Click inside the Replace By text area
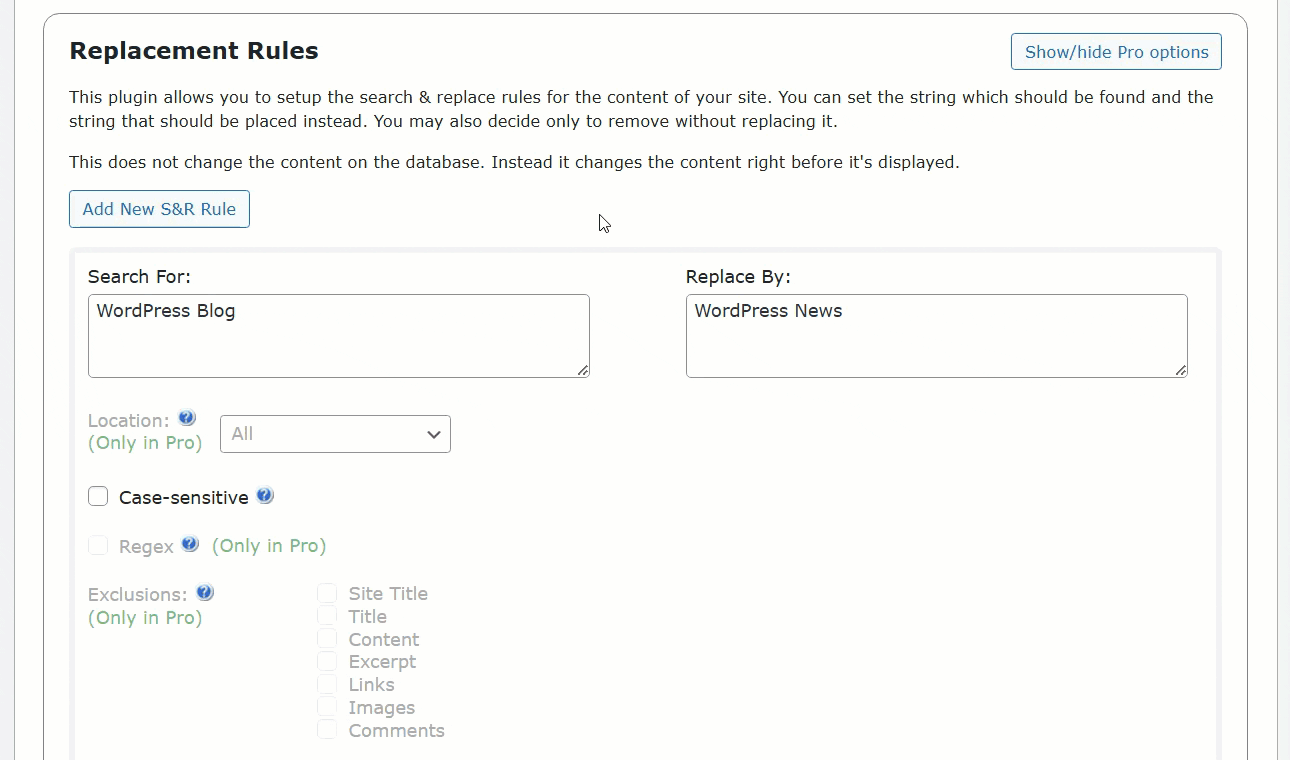The width and height of the screenshot is (1290, 760). click(937, 336)
